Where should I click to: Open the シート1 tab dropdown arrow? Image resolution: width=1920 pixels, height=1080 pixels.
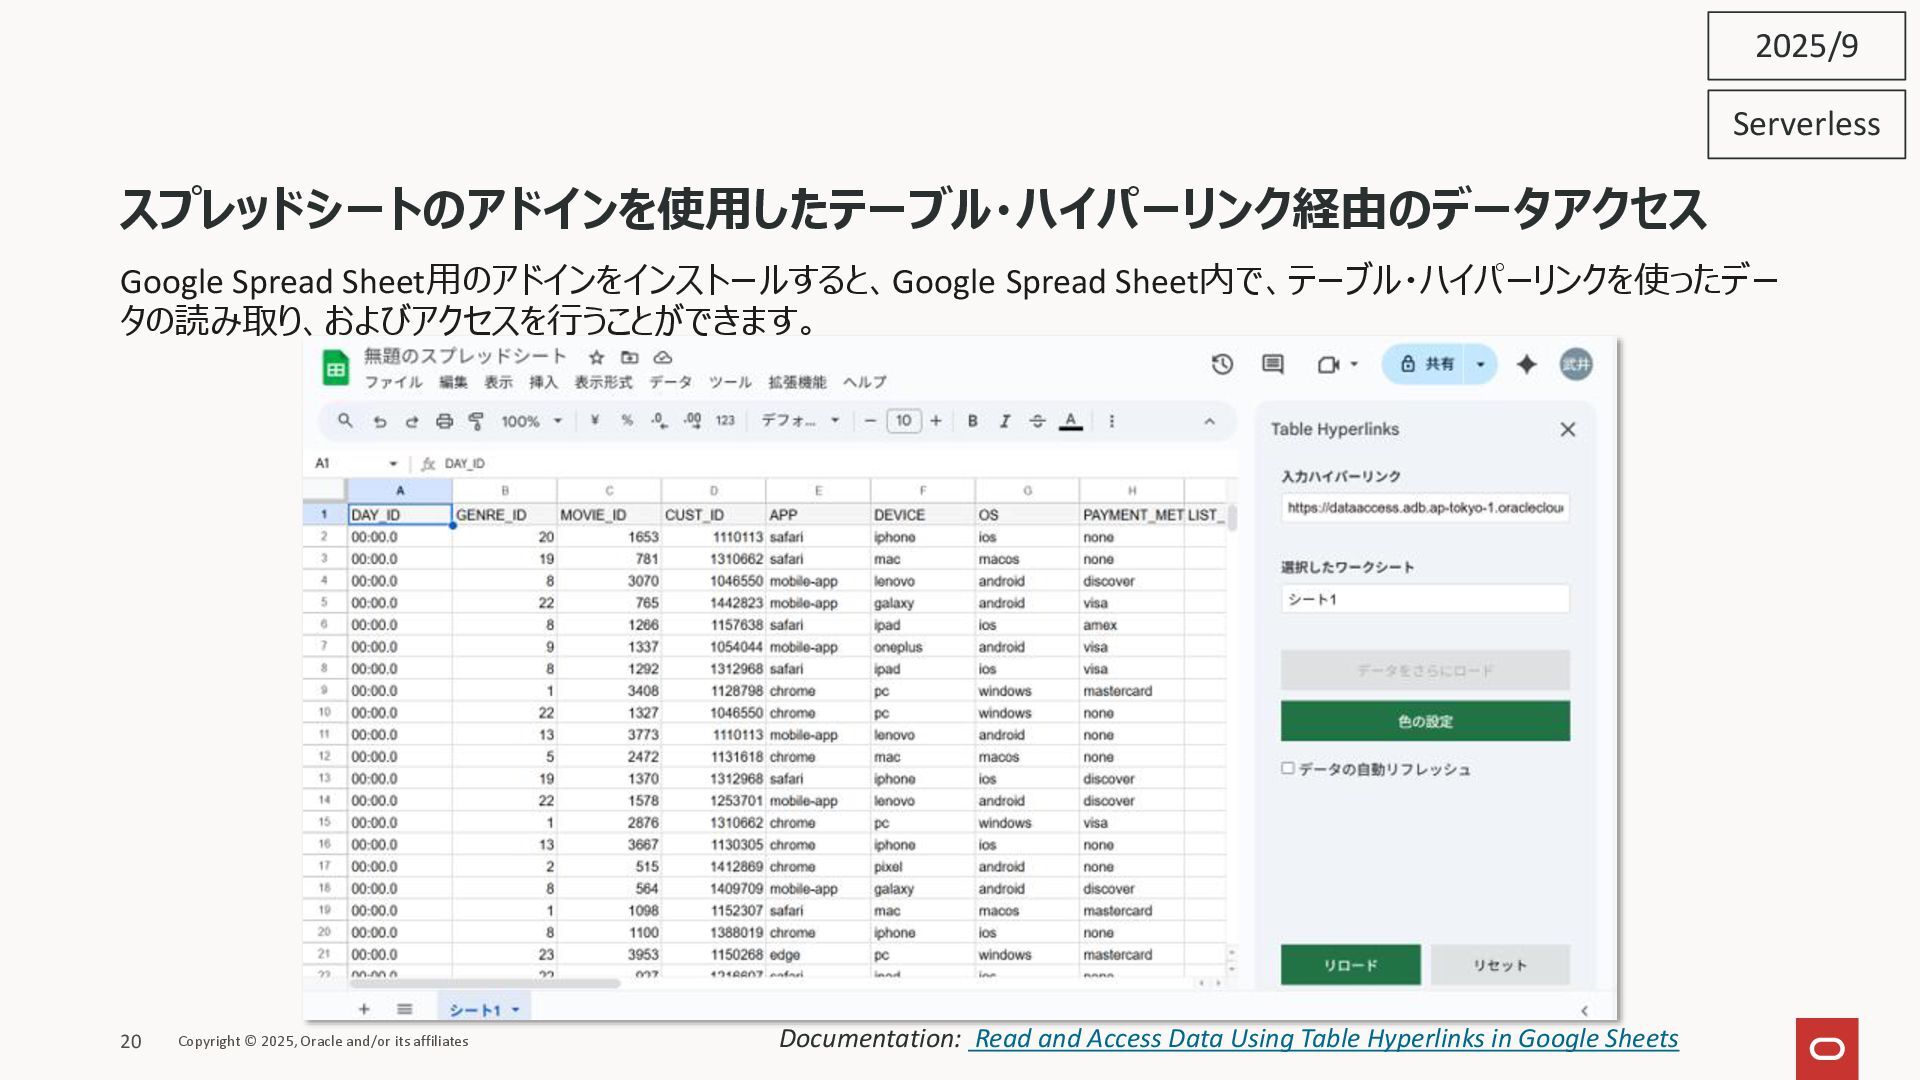pos(516,1010)
